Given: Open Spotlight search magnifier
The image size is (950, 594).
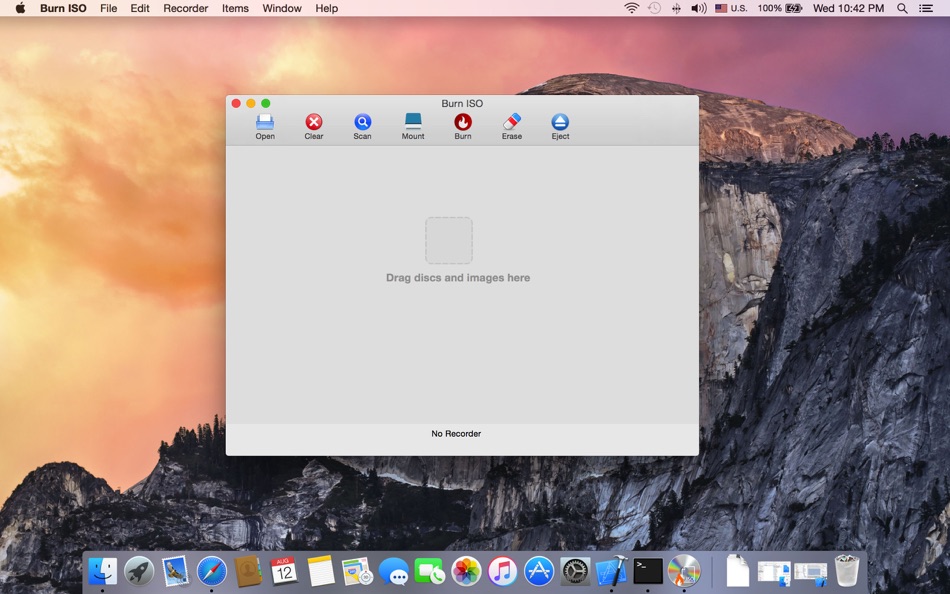Looking at the screenshot, I should click(x=902, y=8).
